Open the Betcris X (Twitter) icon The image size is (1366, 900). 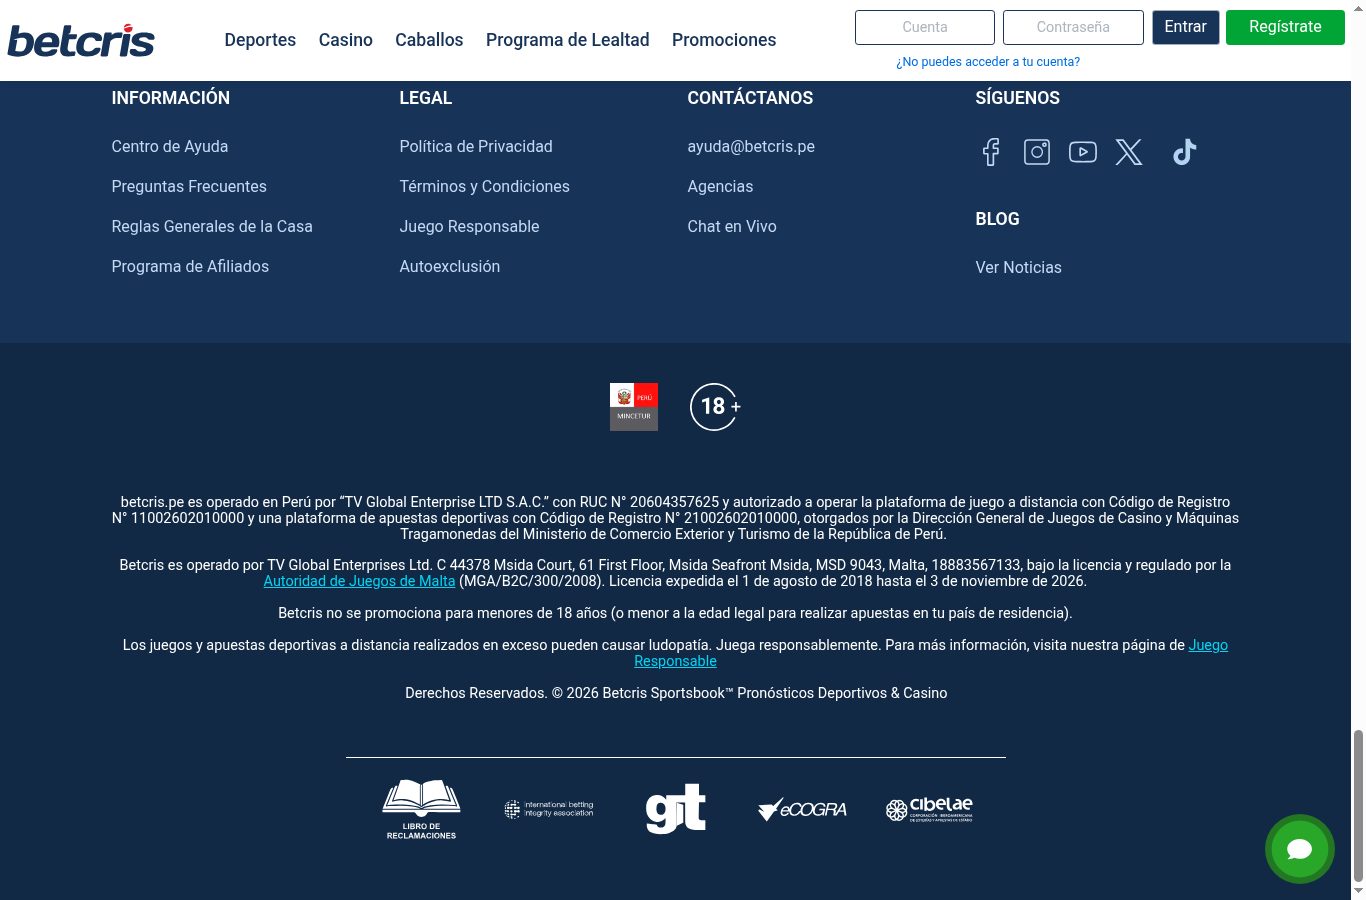point(1129,152)
